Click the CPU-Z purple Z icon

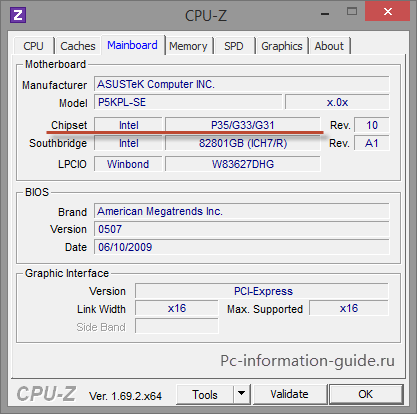(x=18, y=15)
